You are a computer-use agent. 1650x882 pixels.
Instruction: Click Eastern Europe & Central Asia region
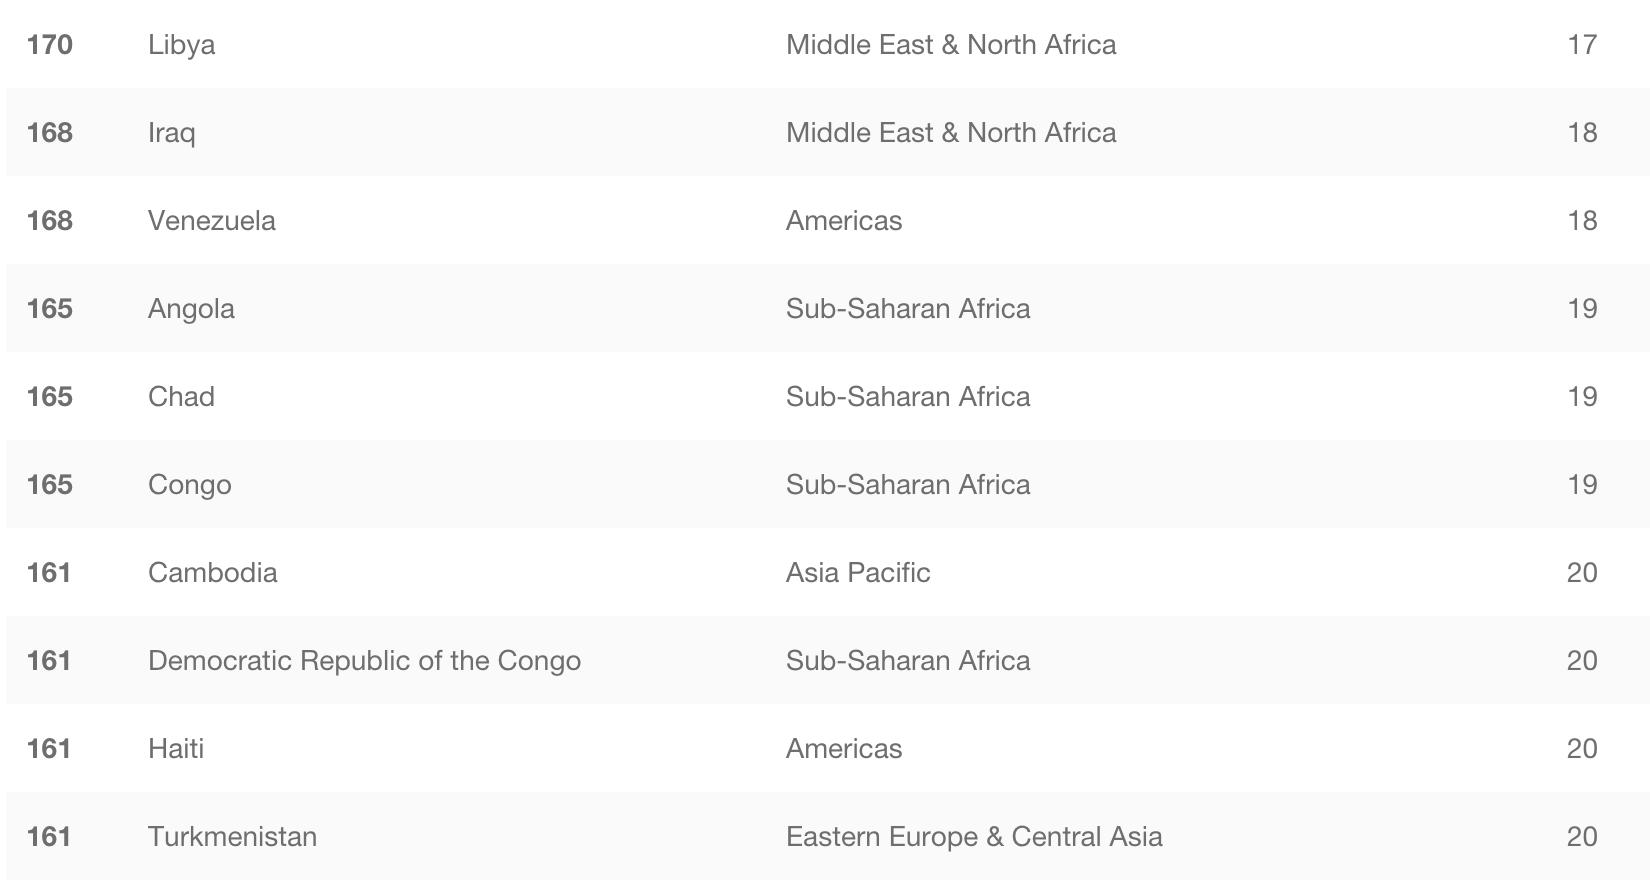pos(974,836)
